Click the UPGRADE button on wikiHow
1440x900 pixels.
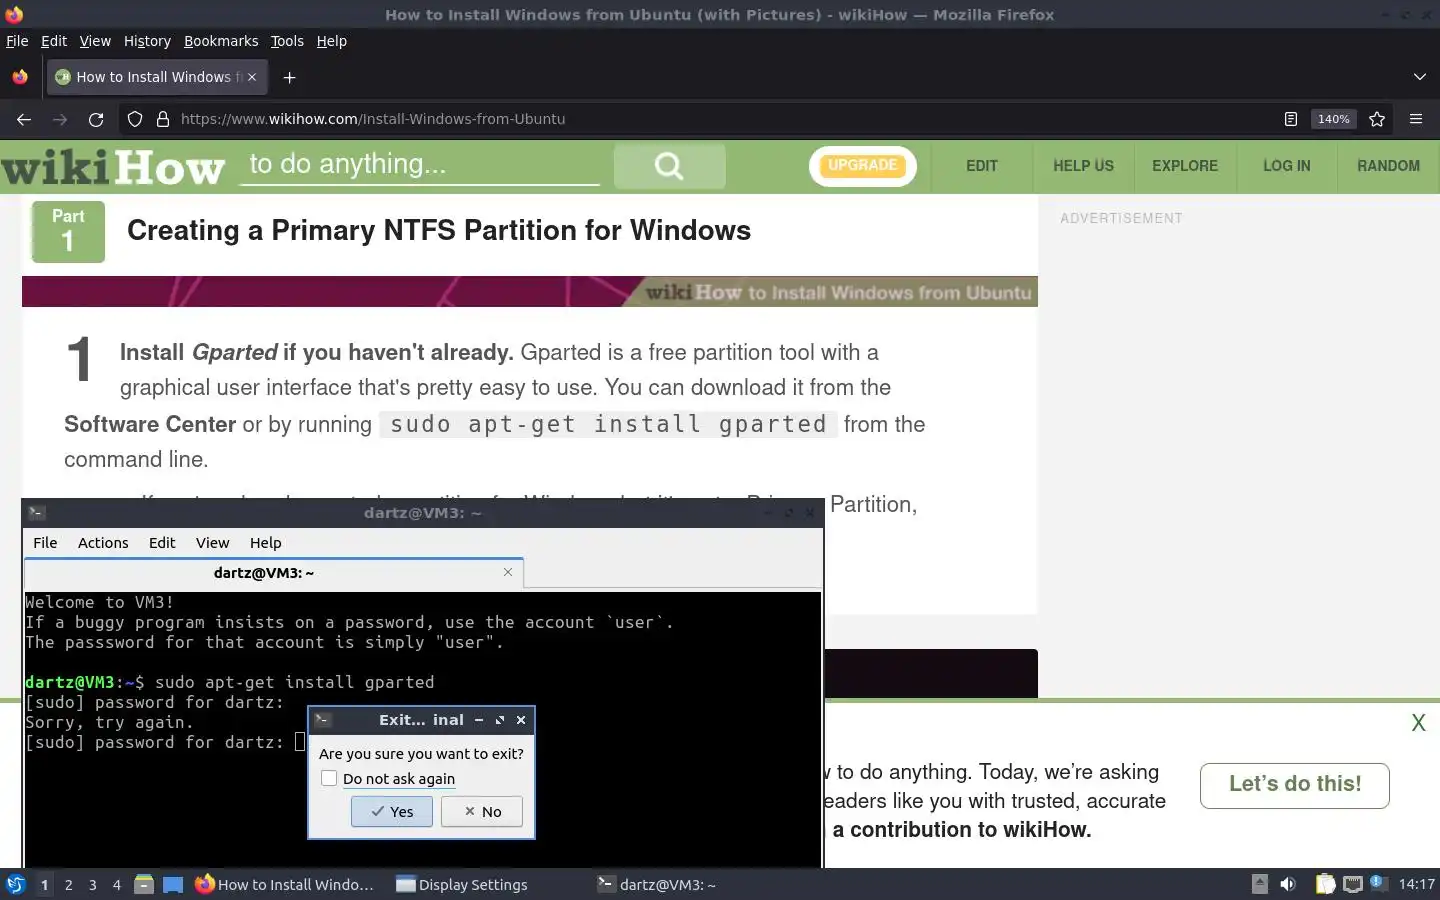coord(863,166)
